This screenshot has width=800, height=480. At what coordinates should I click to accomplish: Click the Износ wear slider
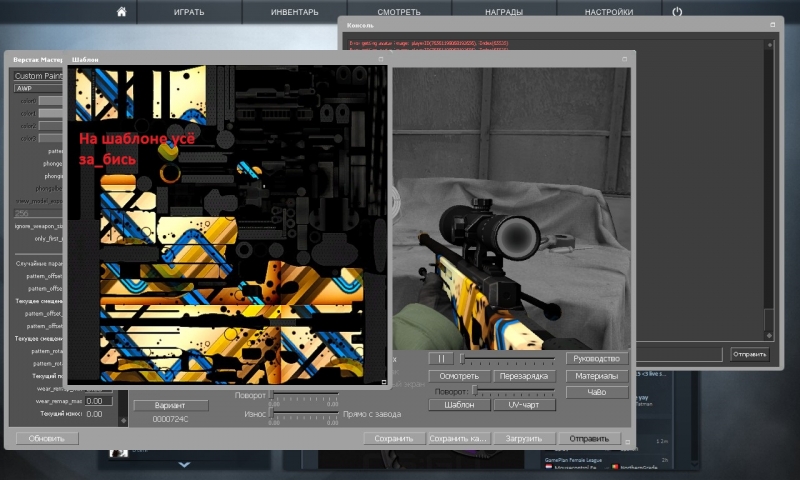pos(305,412)
